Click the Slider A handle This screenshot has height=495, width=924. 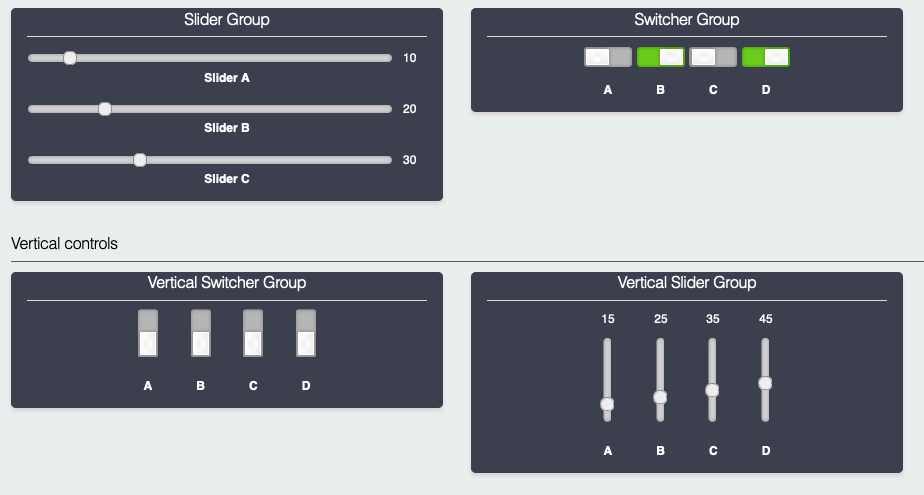pos(70,58)
